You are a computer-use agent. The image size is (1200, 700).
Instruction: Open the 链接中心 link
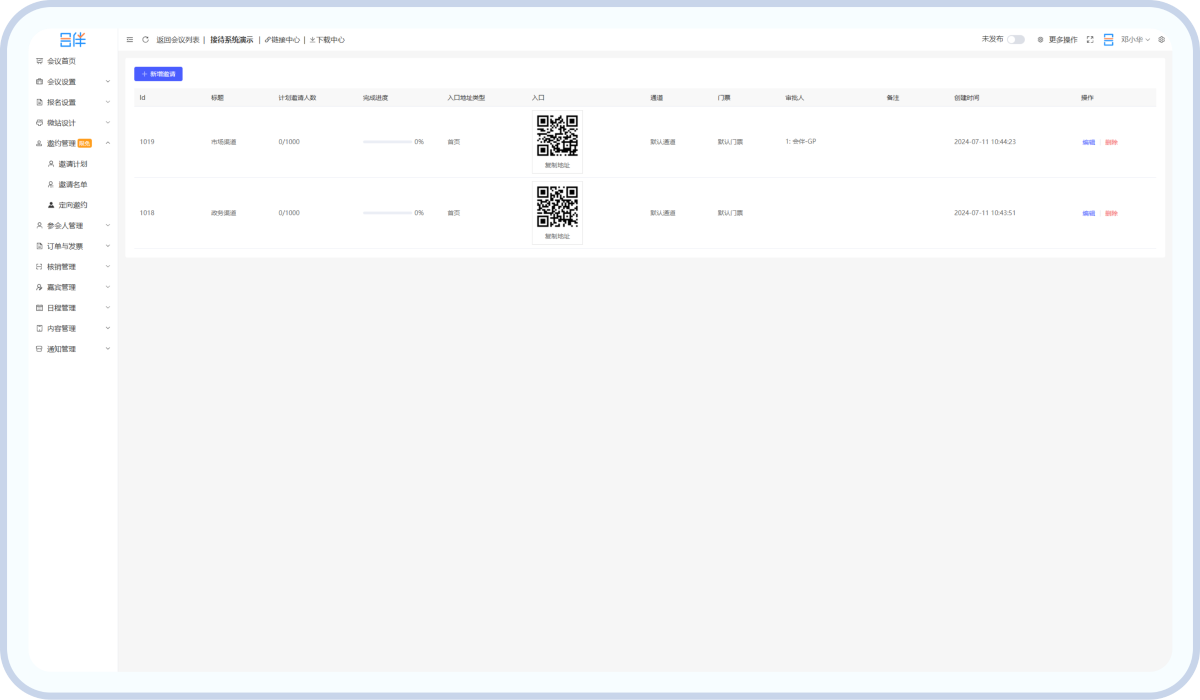[282, 40]
